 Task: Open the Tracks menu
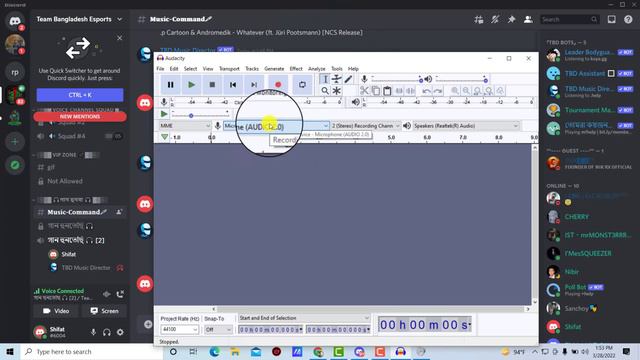(x=252, y=69)
